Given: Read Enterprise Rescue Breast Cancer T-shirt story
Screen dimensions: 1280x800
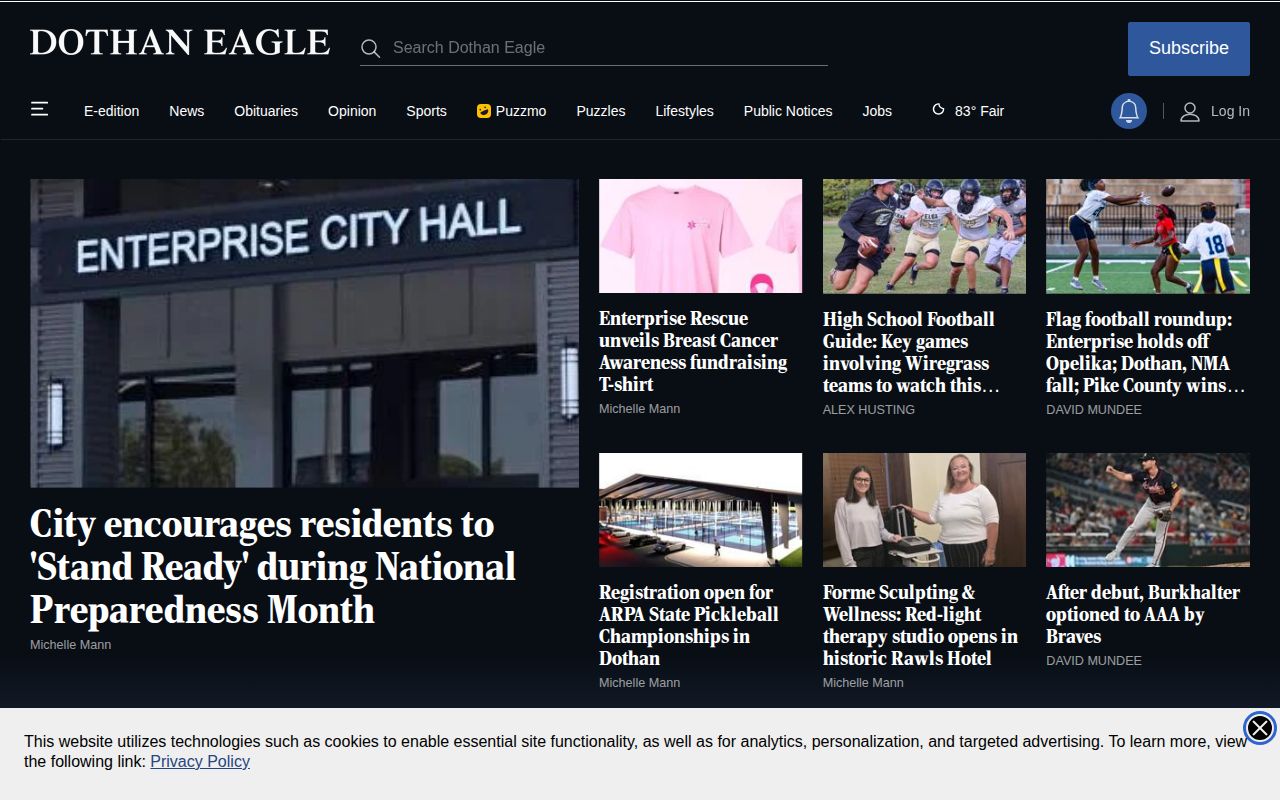Looking at the screenshot, I should point(693,351).
